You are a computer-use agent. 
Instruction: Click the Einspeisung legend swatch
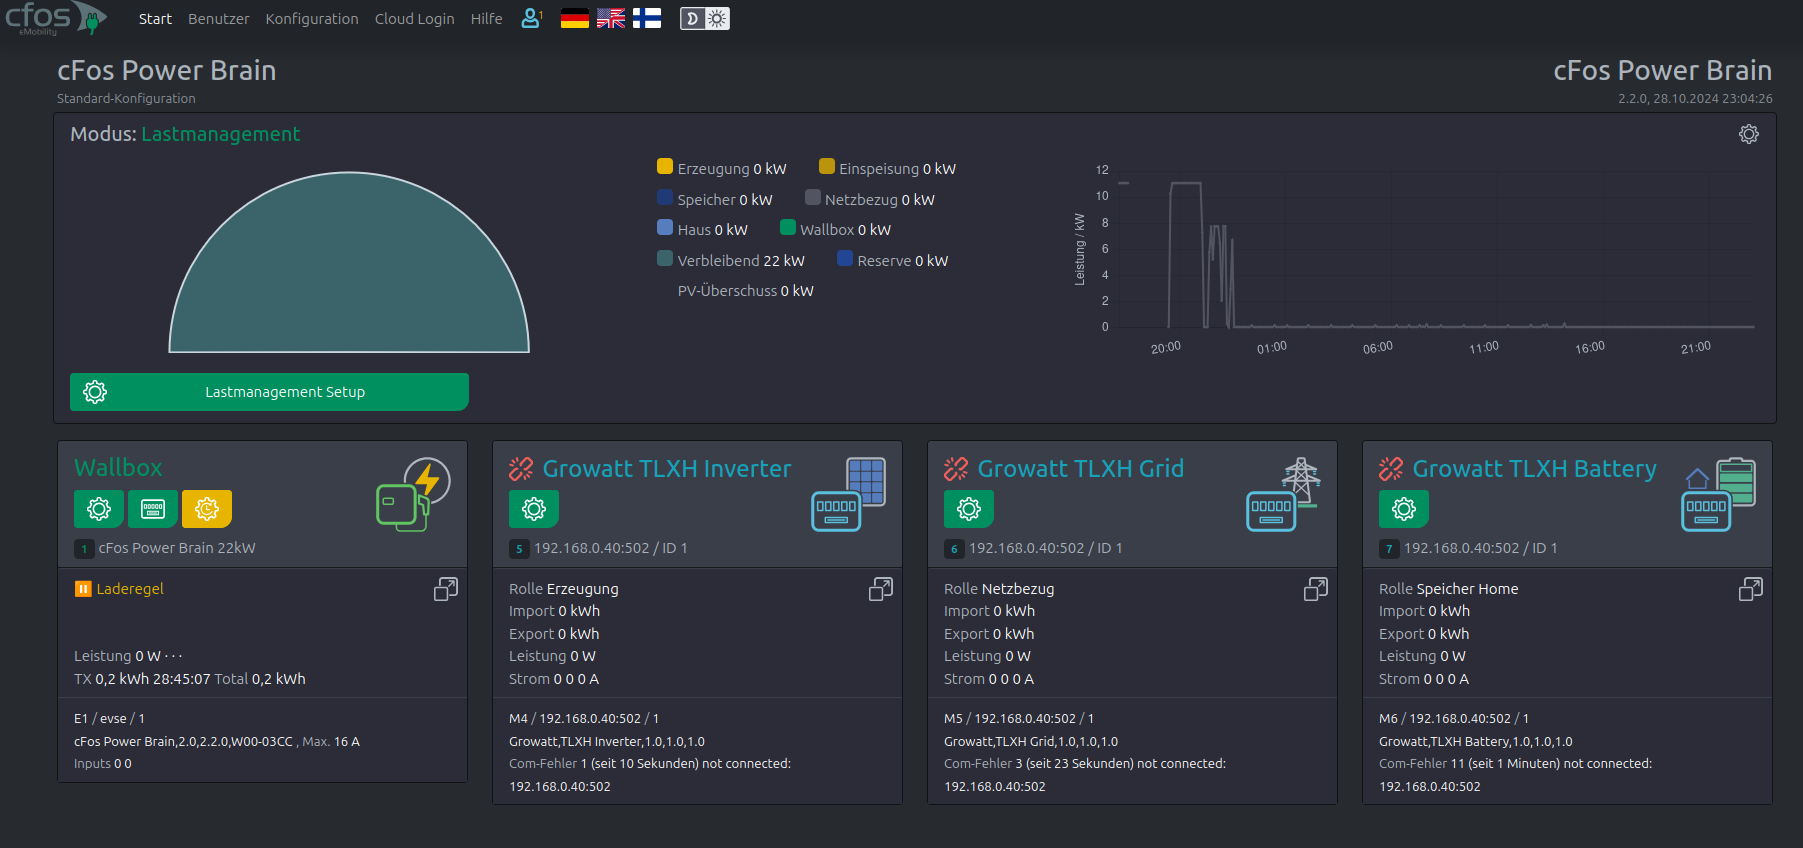point(827,166)
